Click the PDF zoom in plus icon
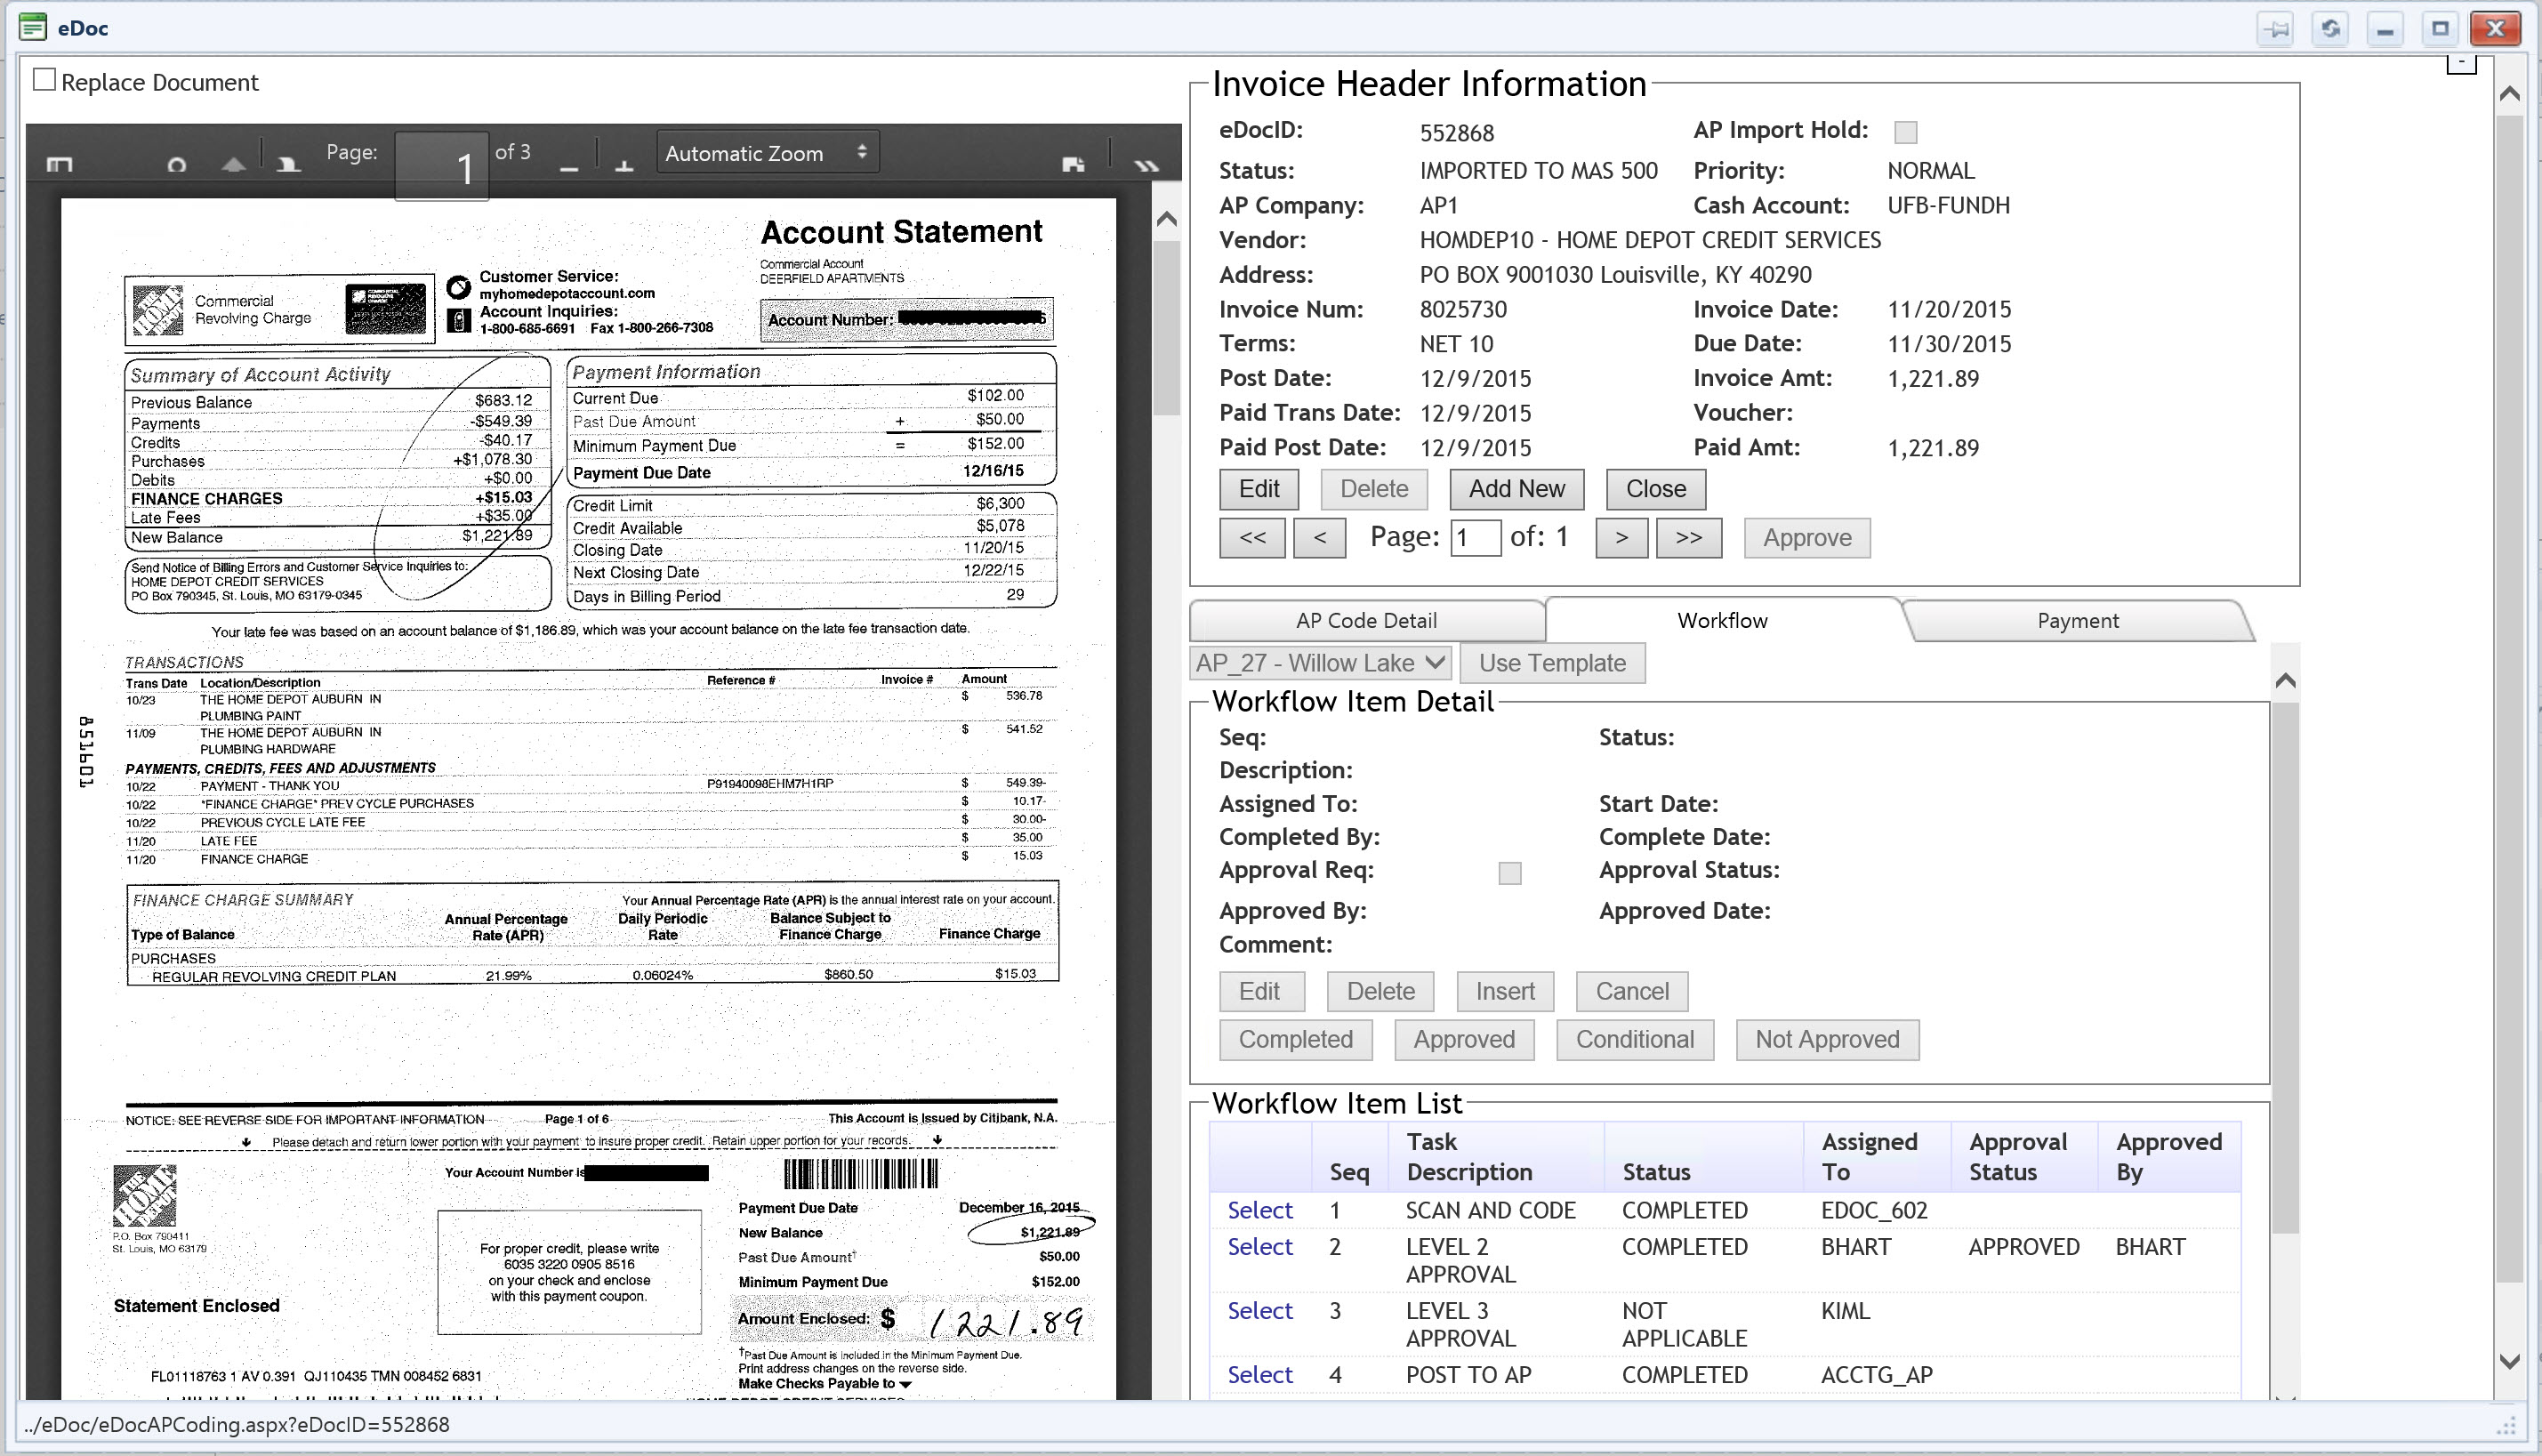 (624, 167)
